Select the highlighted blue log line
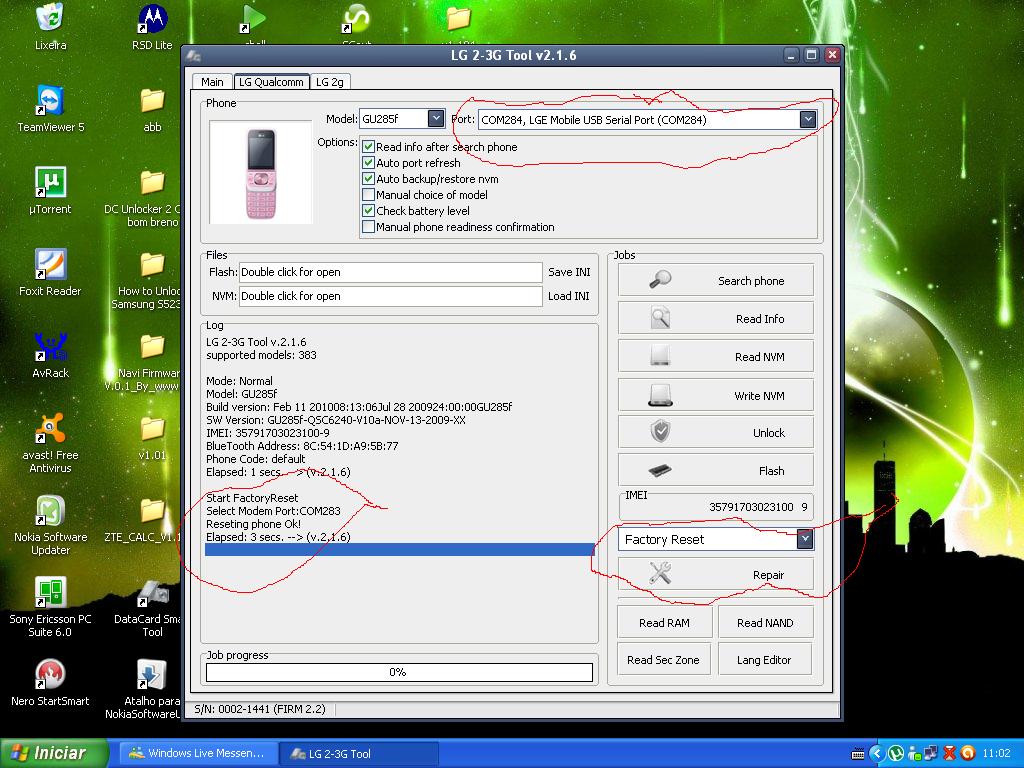The width and height of the screenshot is (1024, 768). [x=400, y=550]
